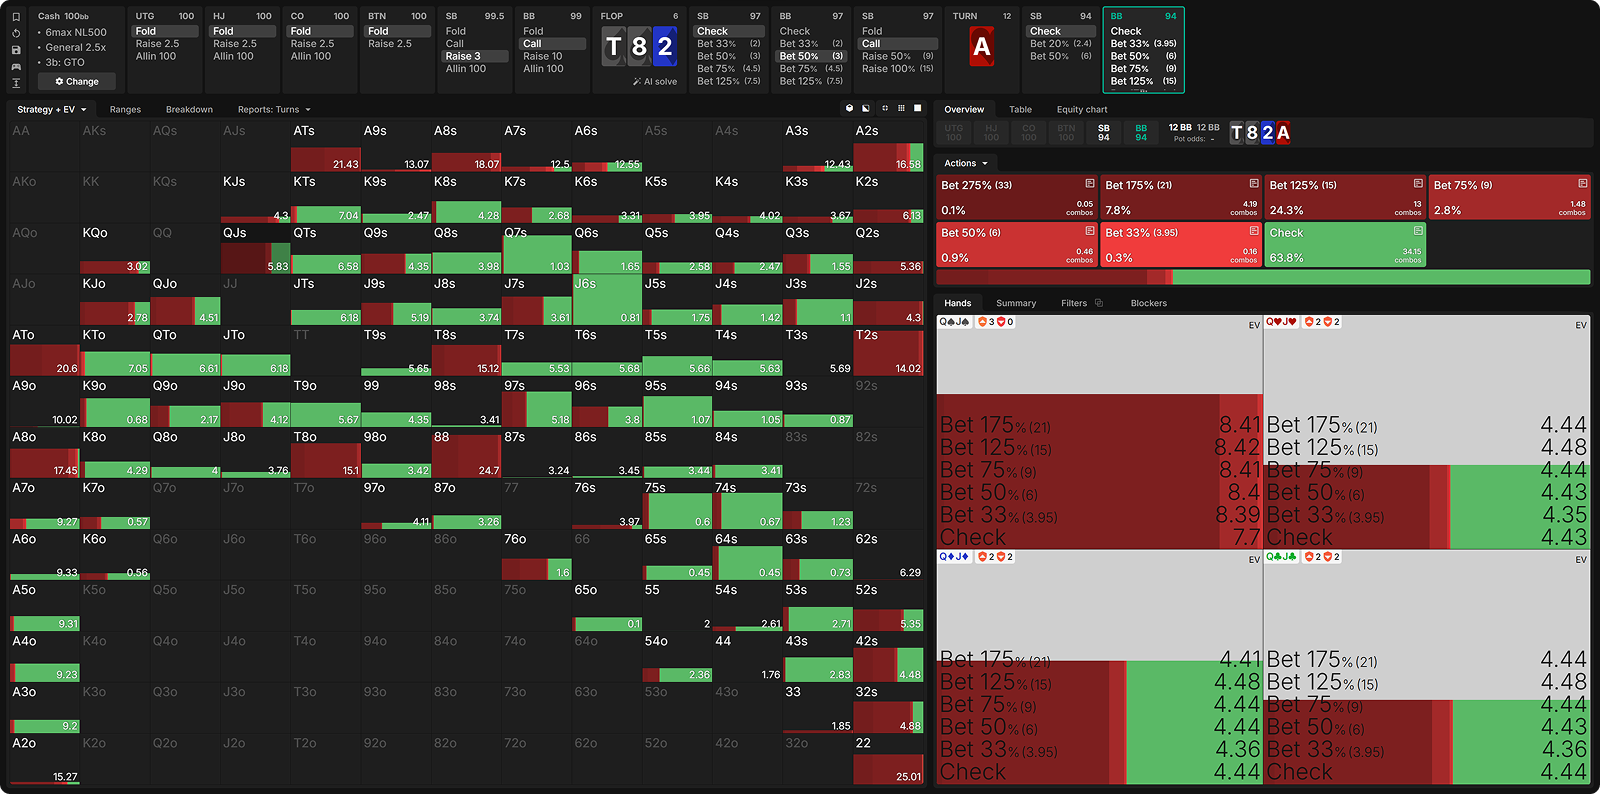The image size is (1600, 794).
Task: Click the save disk icon
Action: [16, 50]
